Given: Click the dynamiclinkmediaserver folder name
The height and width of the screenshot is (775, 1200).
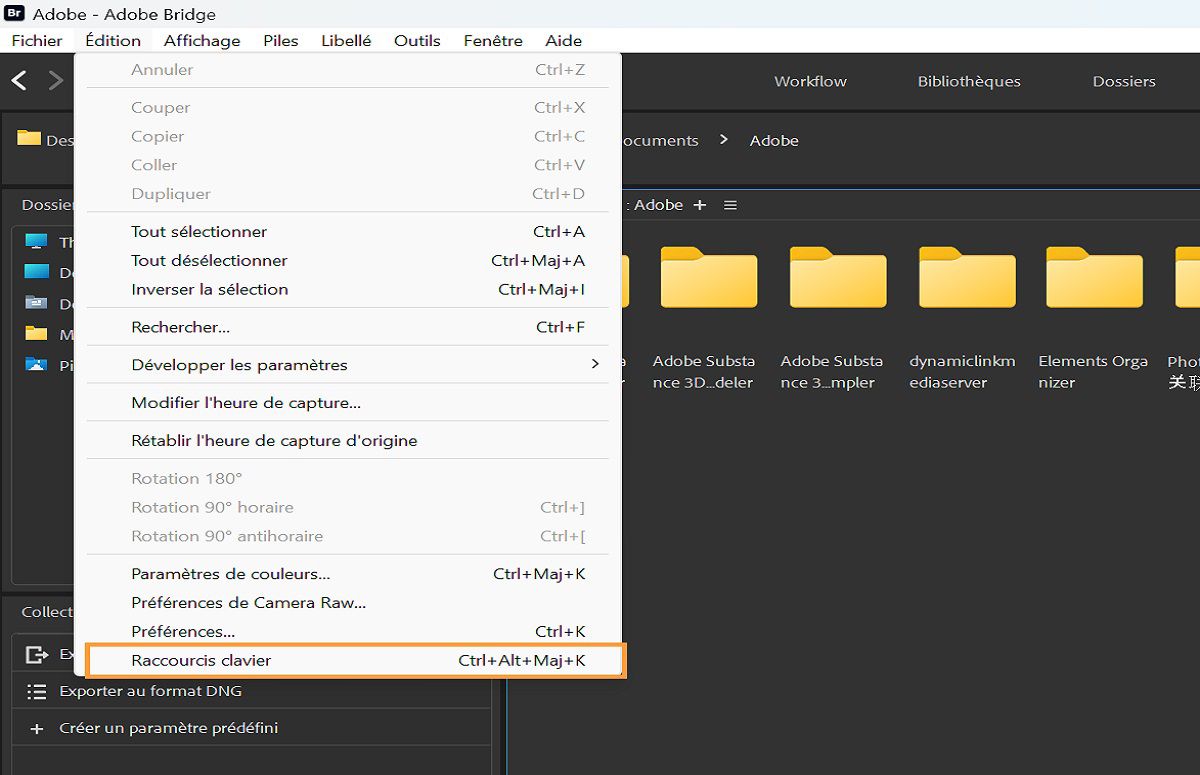Looking at the screenshot, I should (962, 372).
